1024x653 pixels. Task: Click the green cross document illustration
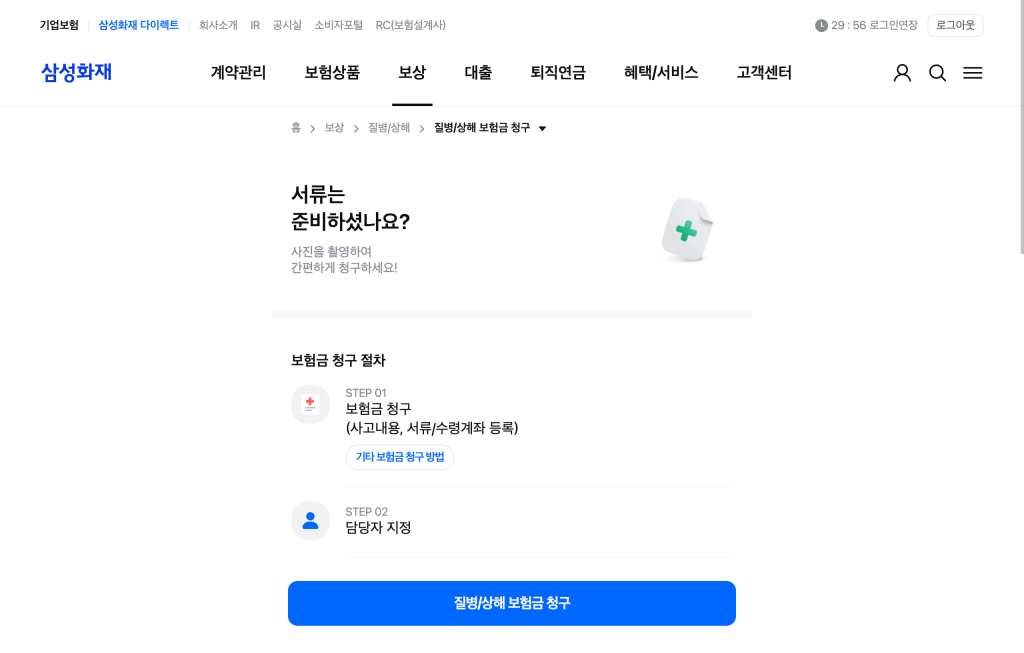point(687,231)
